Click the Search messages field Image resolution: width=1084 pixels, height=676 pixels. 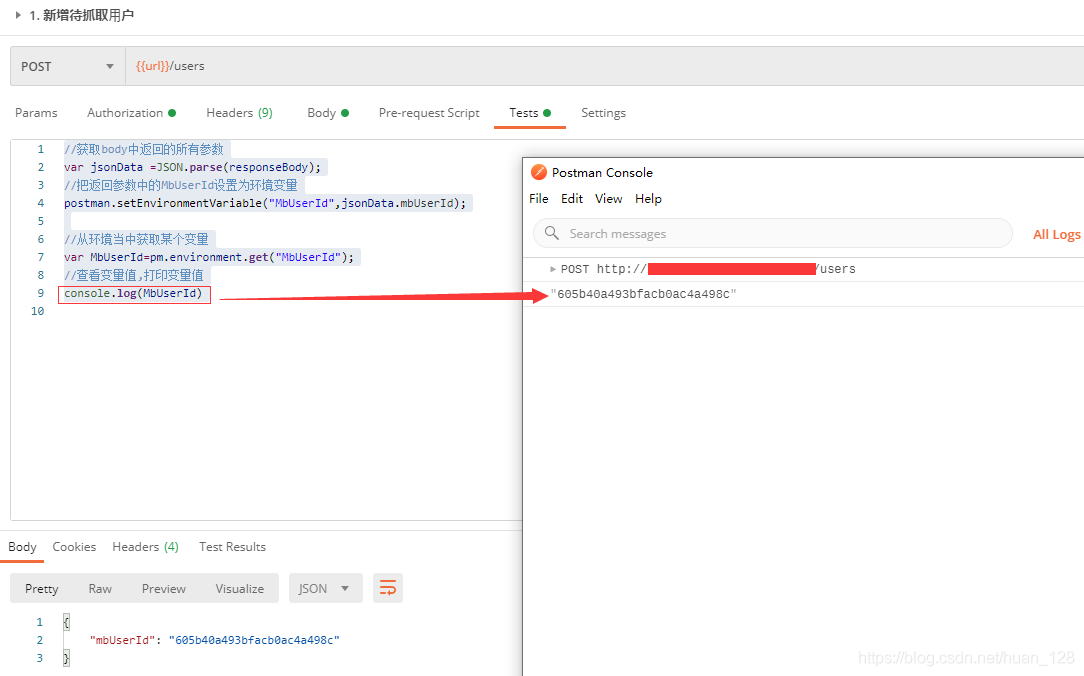click(x=780, y=233)
